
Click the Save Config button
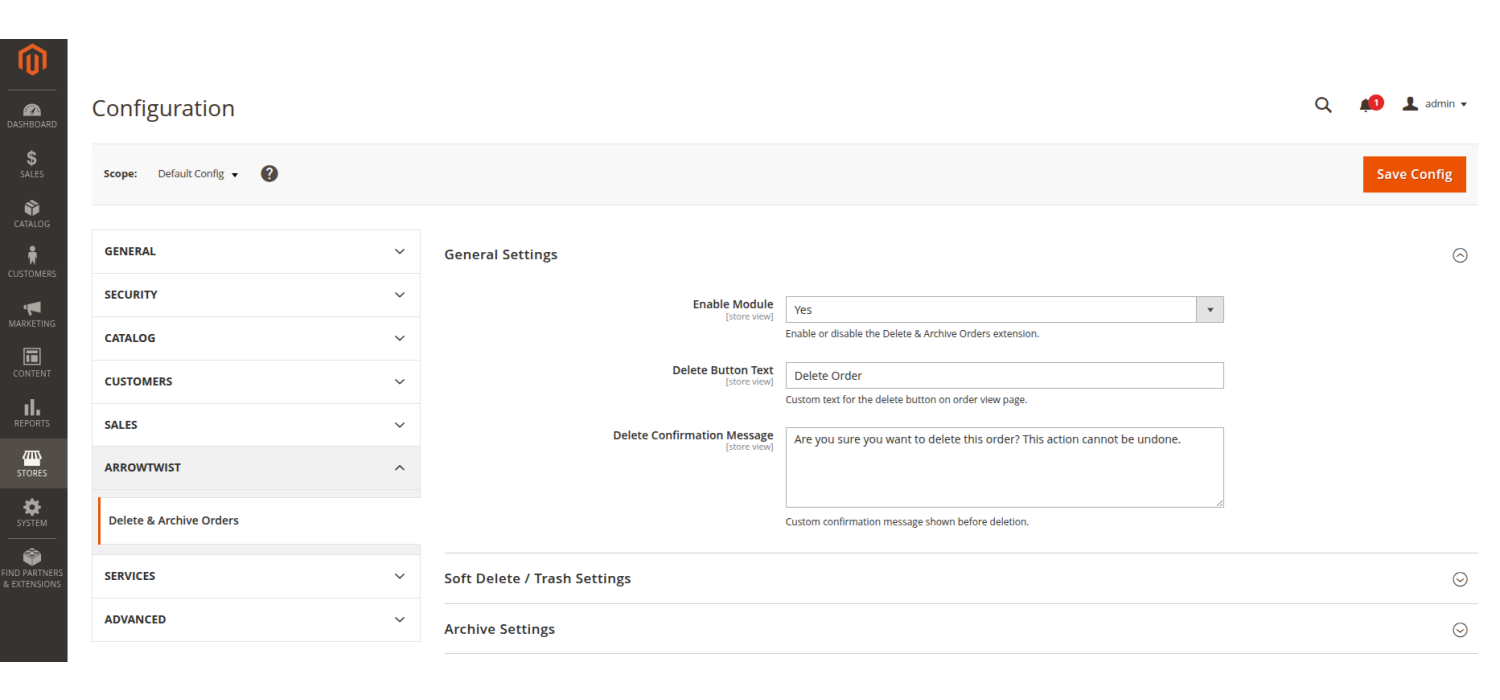pos(1413,174)
